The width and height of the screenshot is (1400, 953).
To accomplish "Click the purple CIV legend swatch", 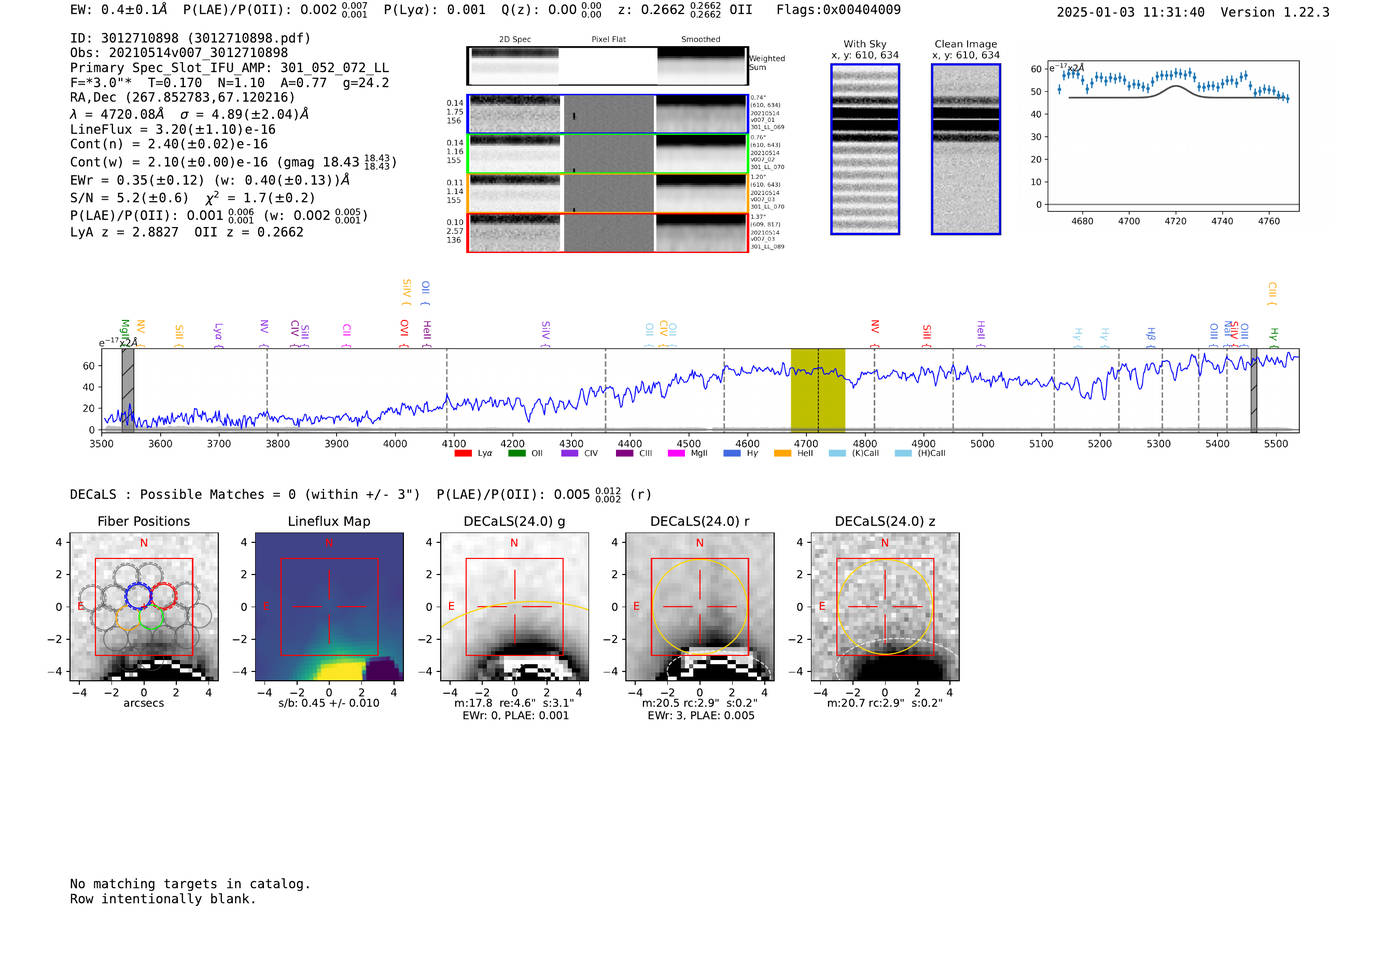I will pos(570,453).
